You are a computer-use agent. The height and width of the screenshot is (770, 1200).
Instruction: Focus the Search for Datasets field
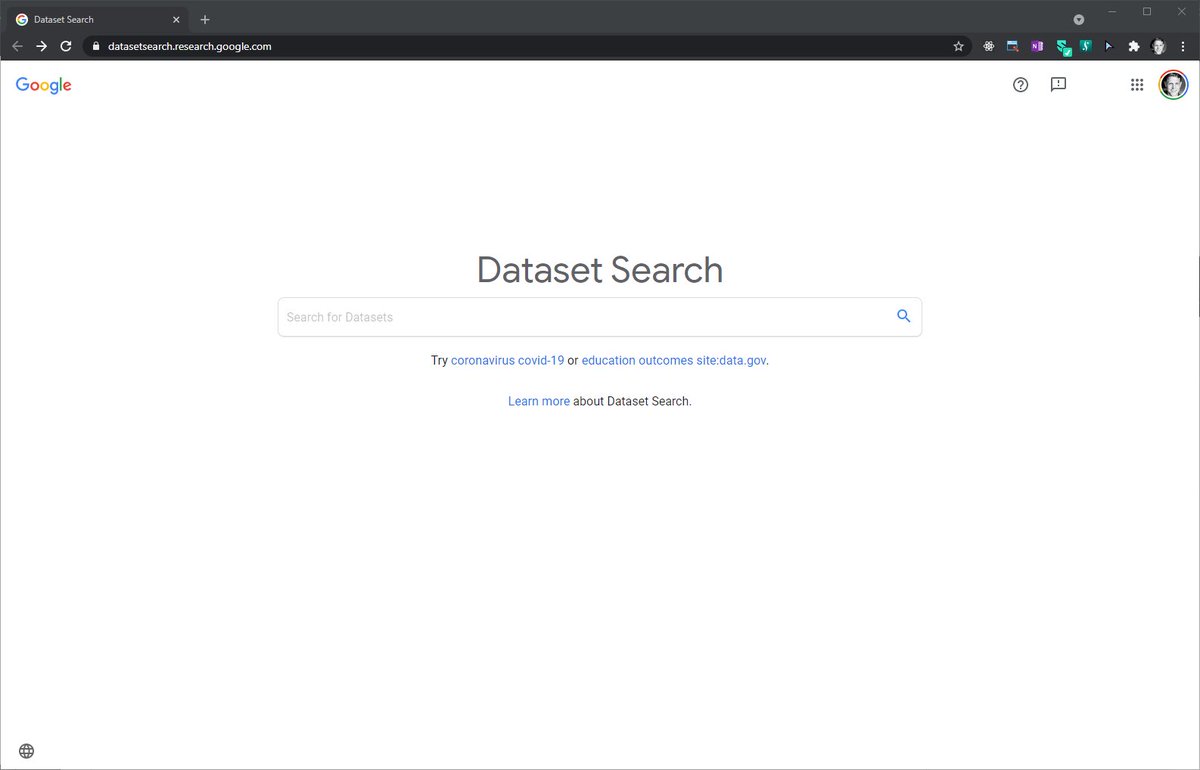coord(600,317)
